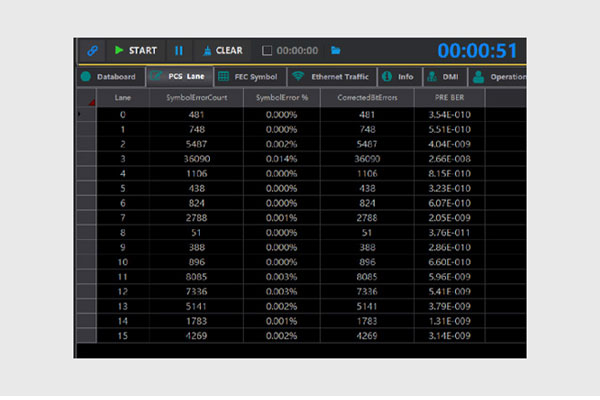Click the 00:00:00 duration field
600x400 pixels.
[297, 51]
